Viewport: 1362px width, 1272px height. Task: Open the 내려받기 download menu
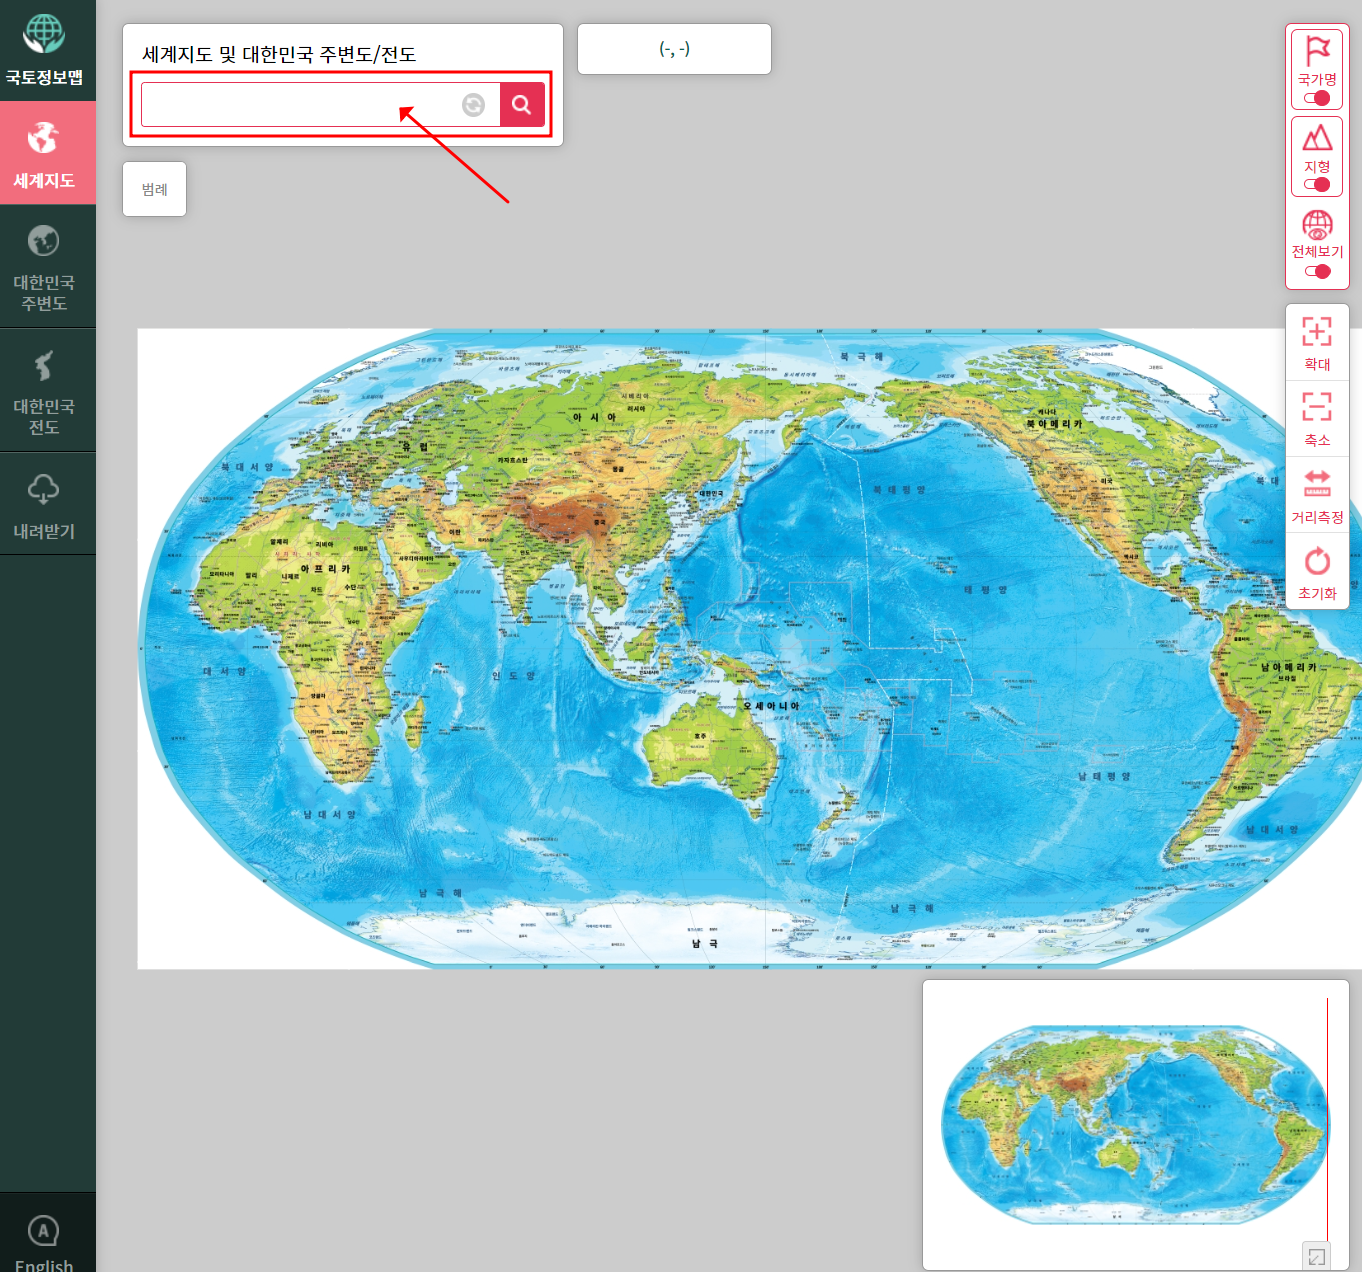pyautogui.click(x=47, y=504)
